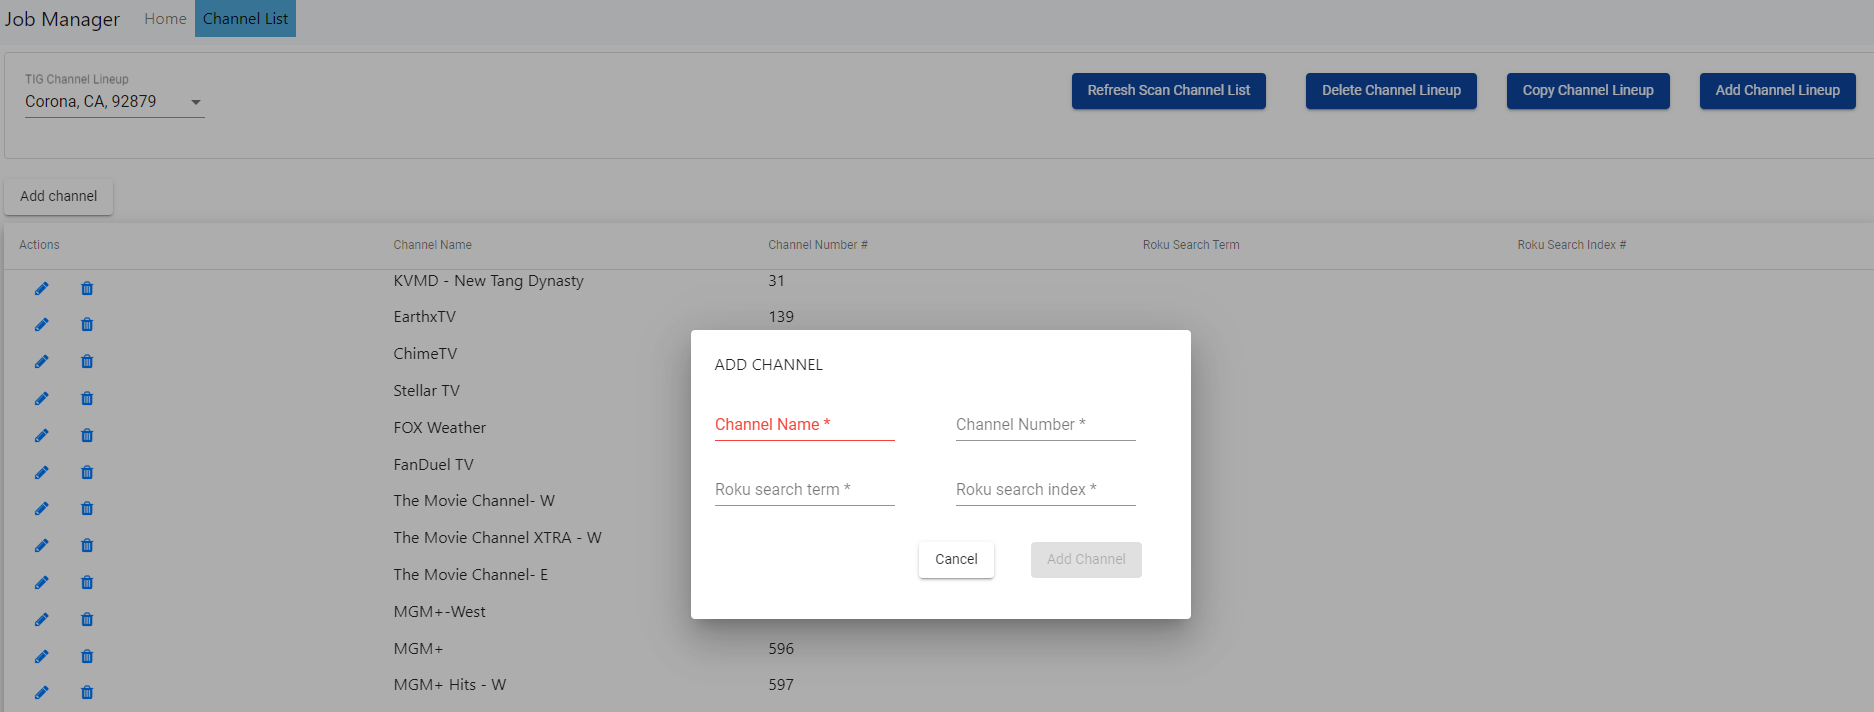Click the FOX Weather channel name
The image size is (1874, 712).
click(440, 428)
